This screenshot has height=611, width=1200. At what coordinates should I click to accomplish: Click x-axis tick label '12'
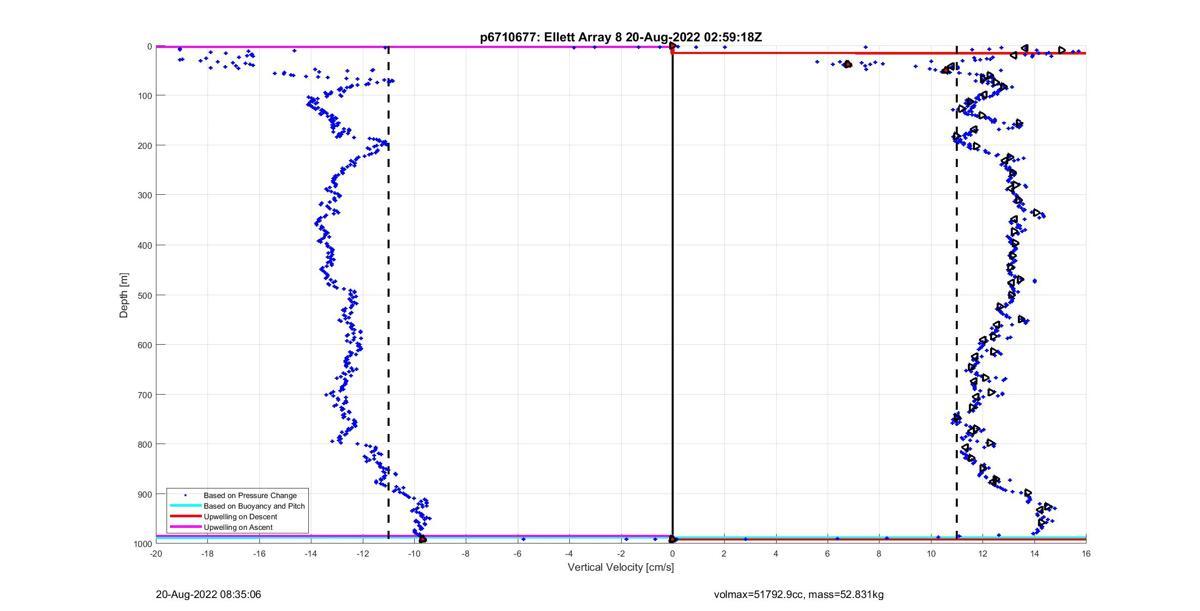983,553
